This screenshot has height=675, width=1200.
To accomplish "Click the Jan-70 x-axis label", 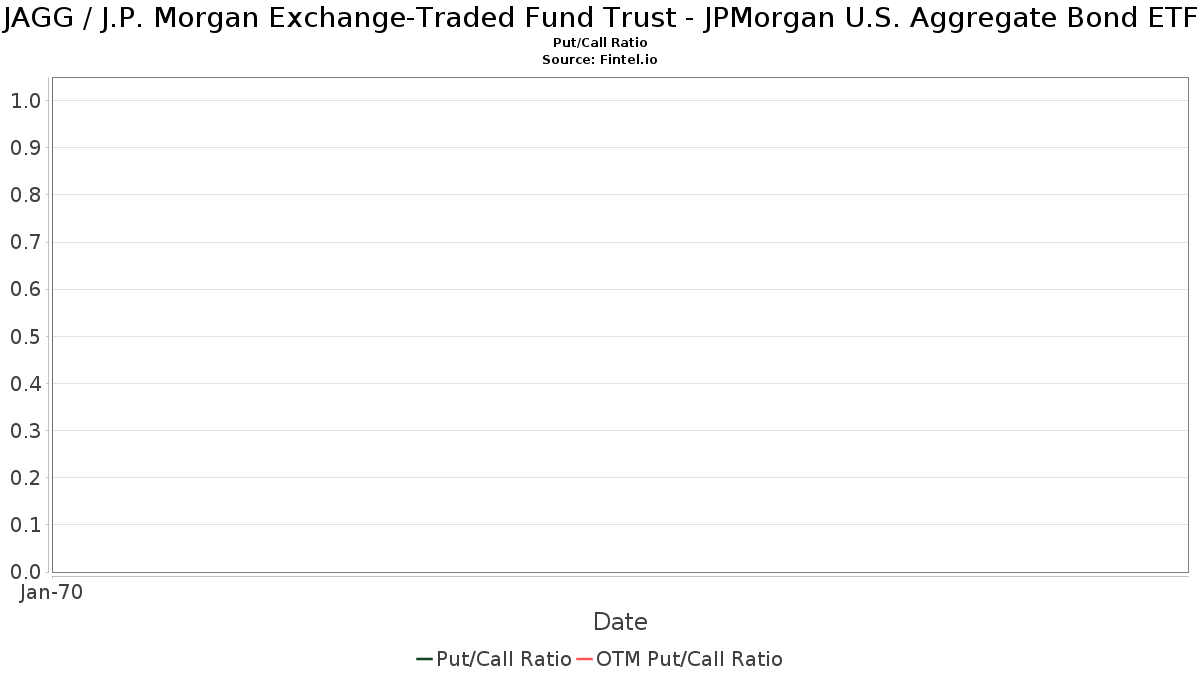I will (x=51, y=592).
